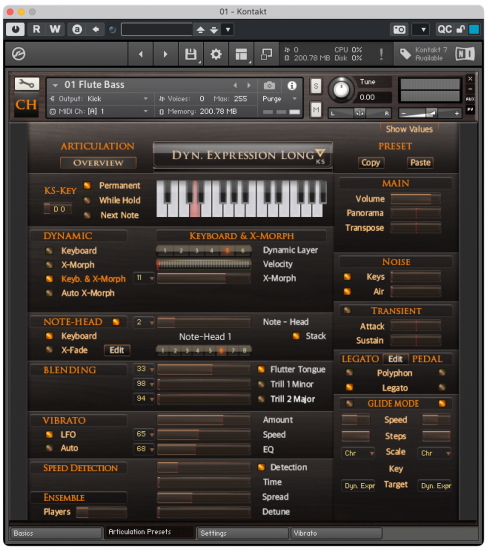Screen dimensions: 488x550
Task: Close the instrument with X icon
Action: [470, 79]
